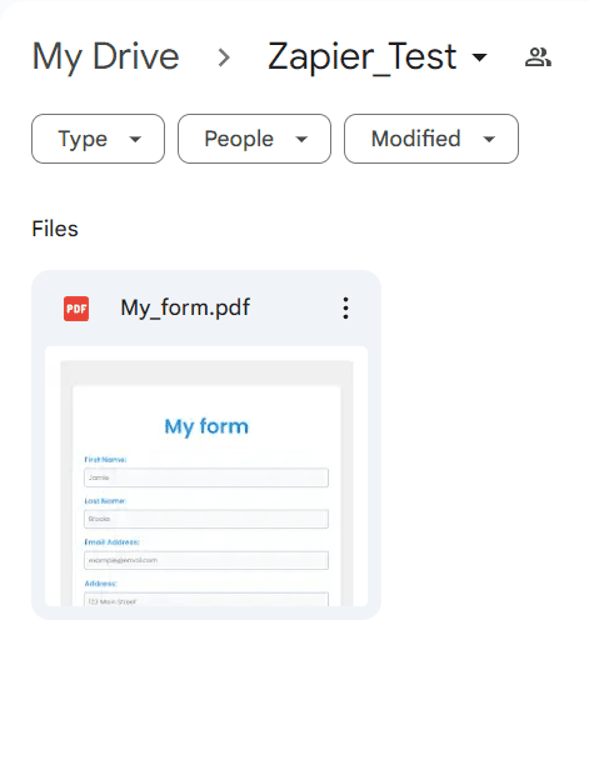Viewport: 590px width, 760px height.
Task: Open the People filter dropdown
Action: coord(255,139)
